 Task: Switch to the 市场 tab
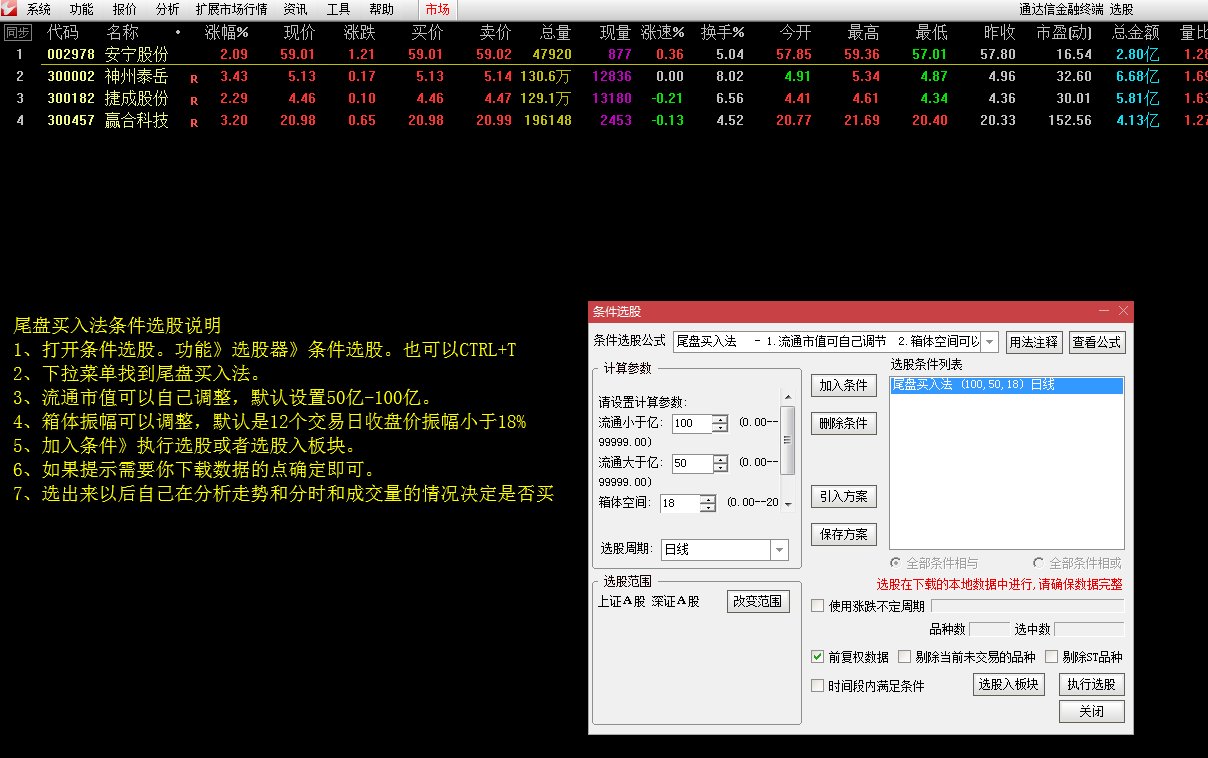point(437,9)
